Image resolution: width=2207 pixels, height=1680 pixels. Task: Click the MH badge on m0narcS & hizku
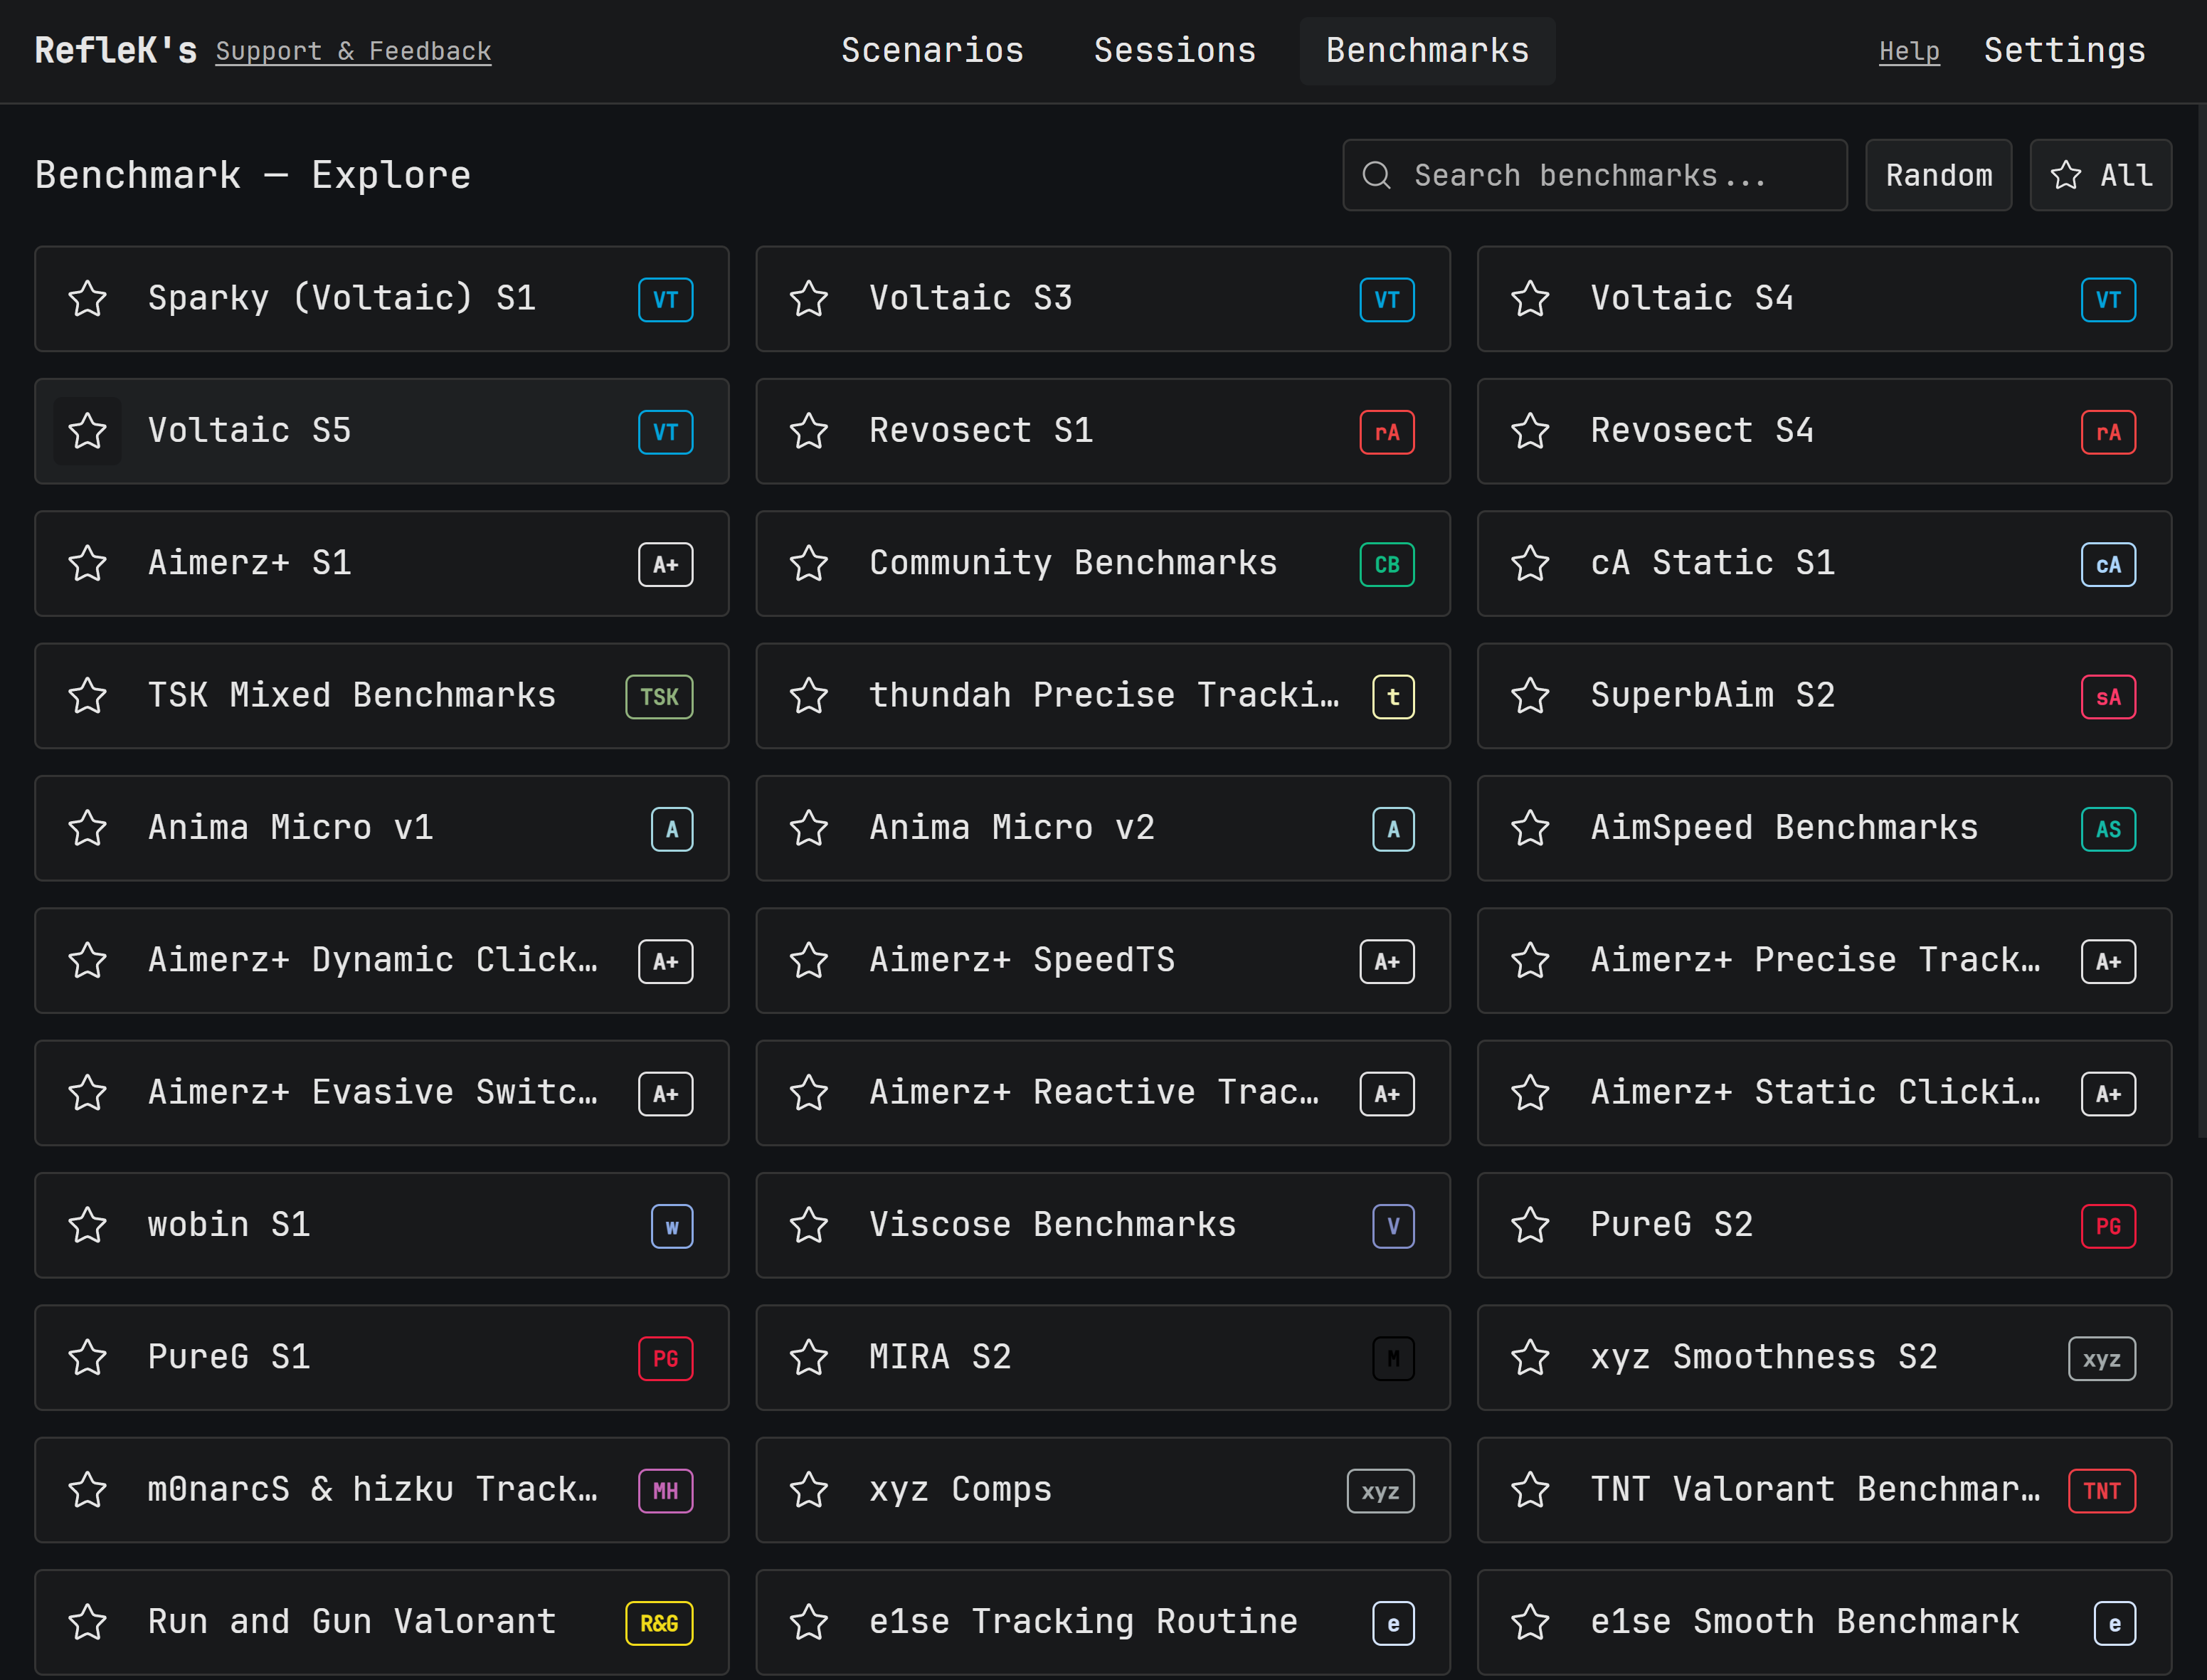[665, 1490]
